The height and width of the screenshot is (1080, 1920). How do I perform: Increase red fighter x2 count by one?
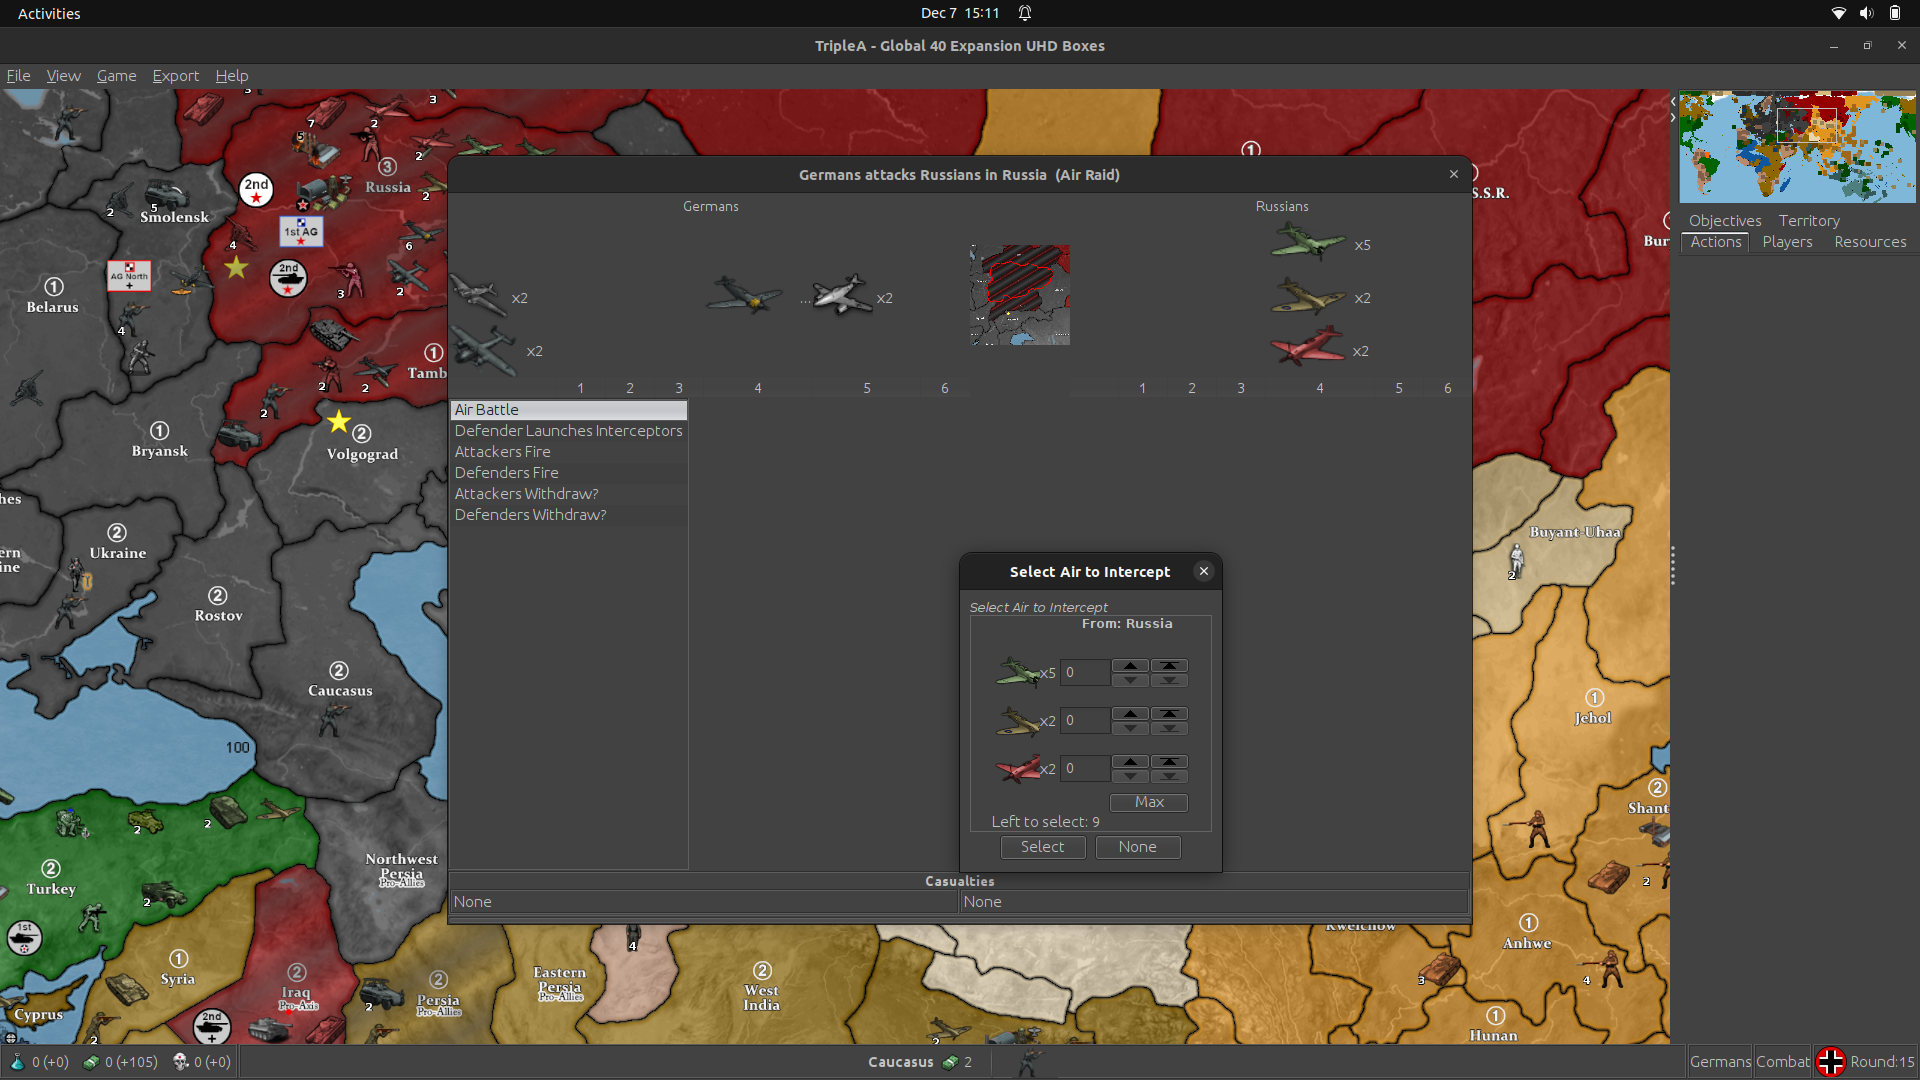pos(1130,762)
